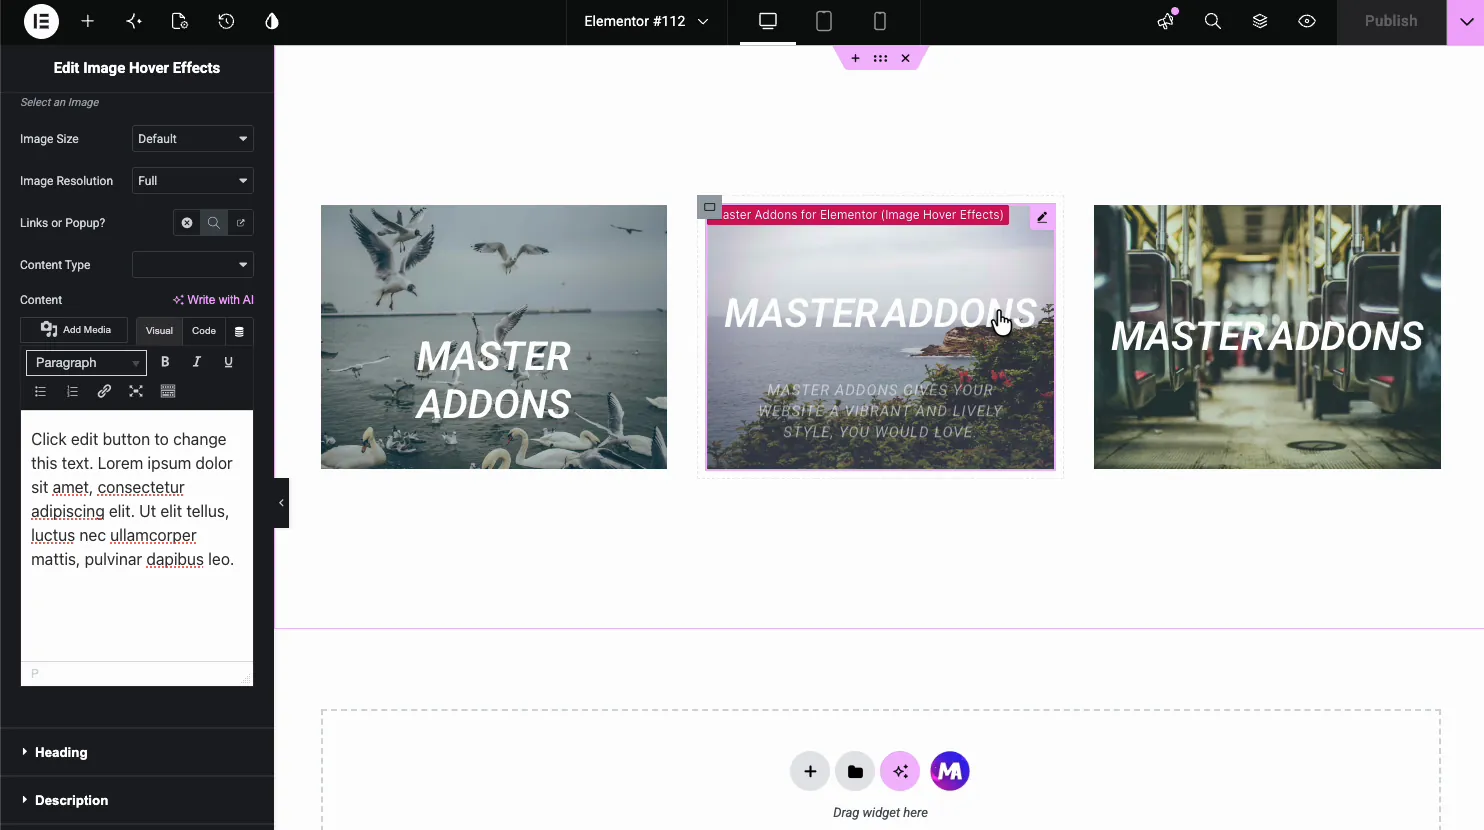This screenshot has width=1484, height=830.
Task: Open the Master Addons template button
Action: coord(950,771)
